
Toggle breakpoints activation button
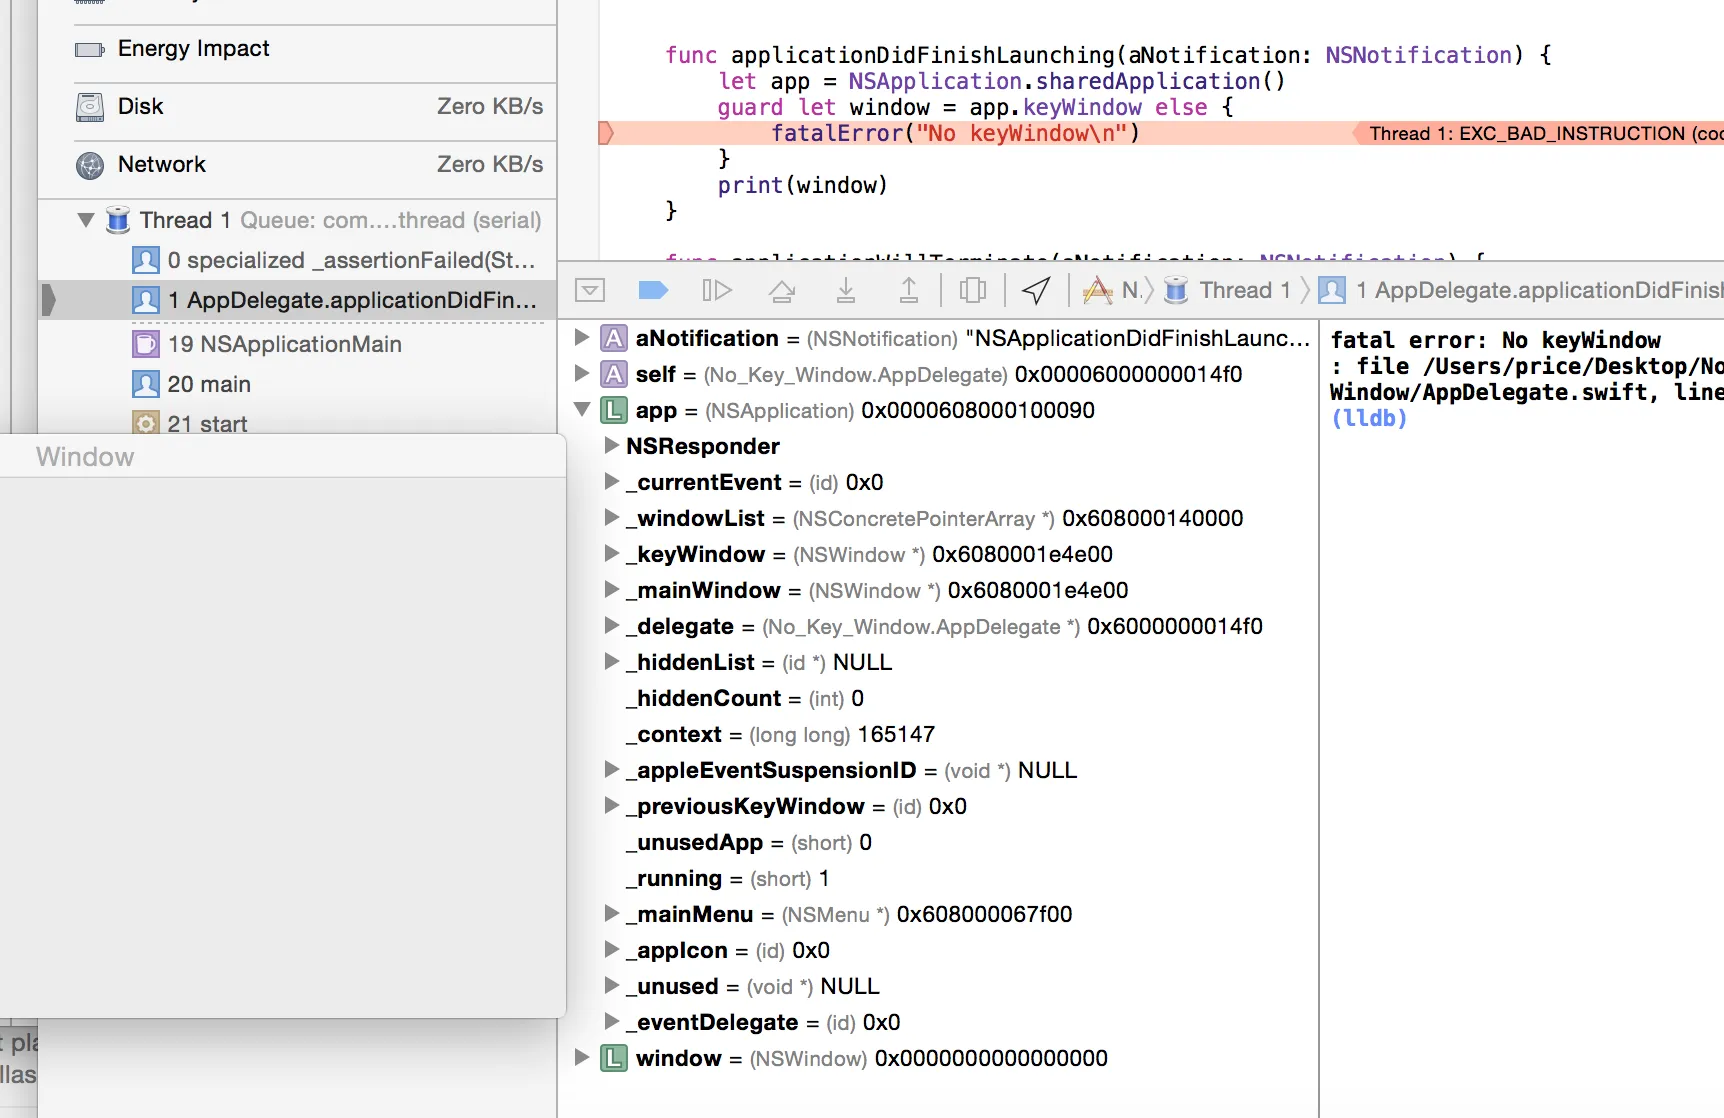pyautogui.click(x=652, y=290)
